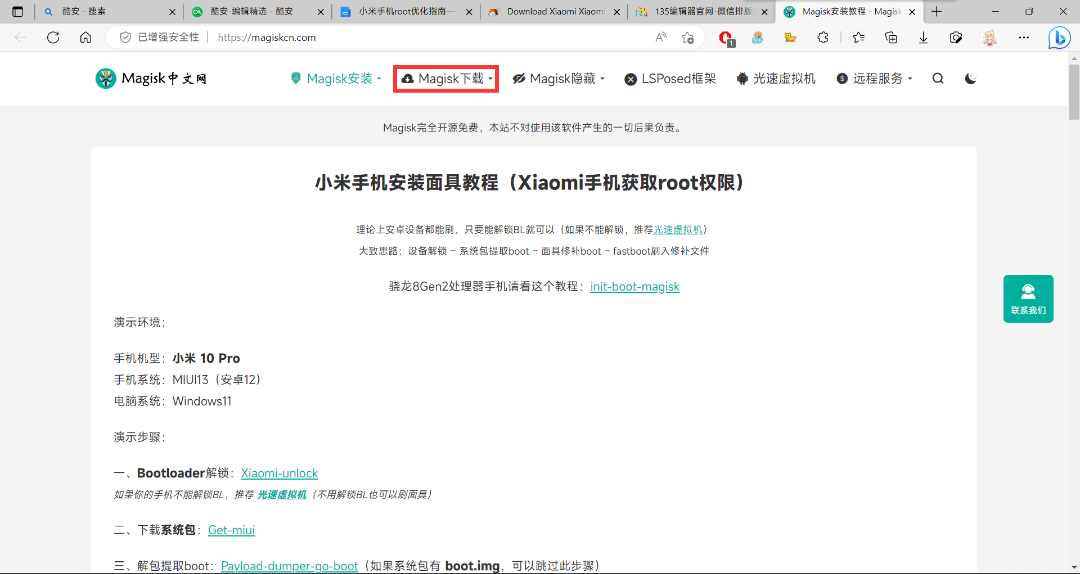Click the 演示步骤 heading text
Image resolution: width=1080 pixels, height=574 pixels.
click(x=140, y=438)
